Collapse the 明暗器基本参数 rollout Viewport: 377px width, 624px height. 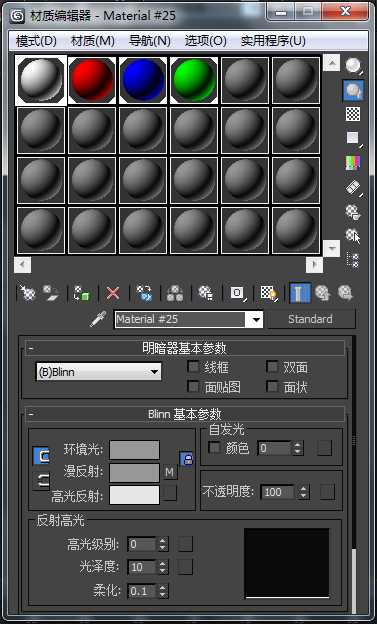(185, 348)
